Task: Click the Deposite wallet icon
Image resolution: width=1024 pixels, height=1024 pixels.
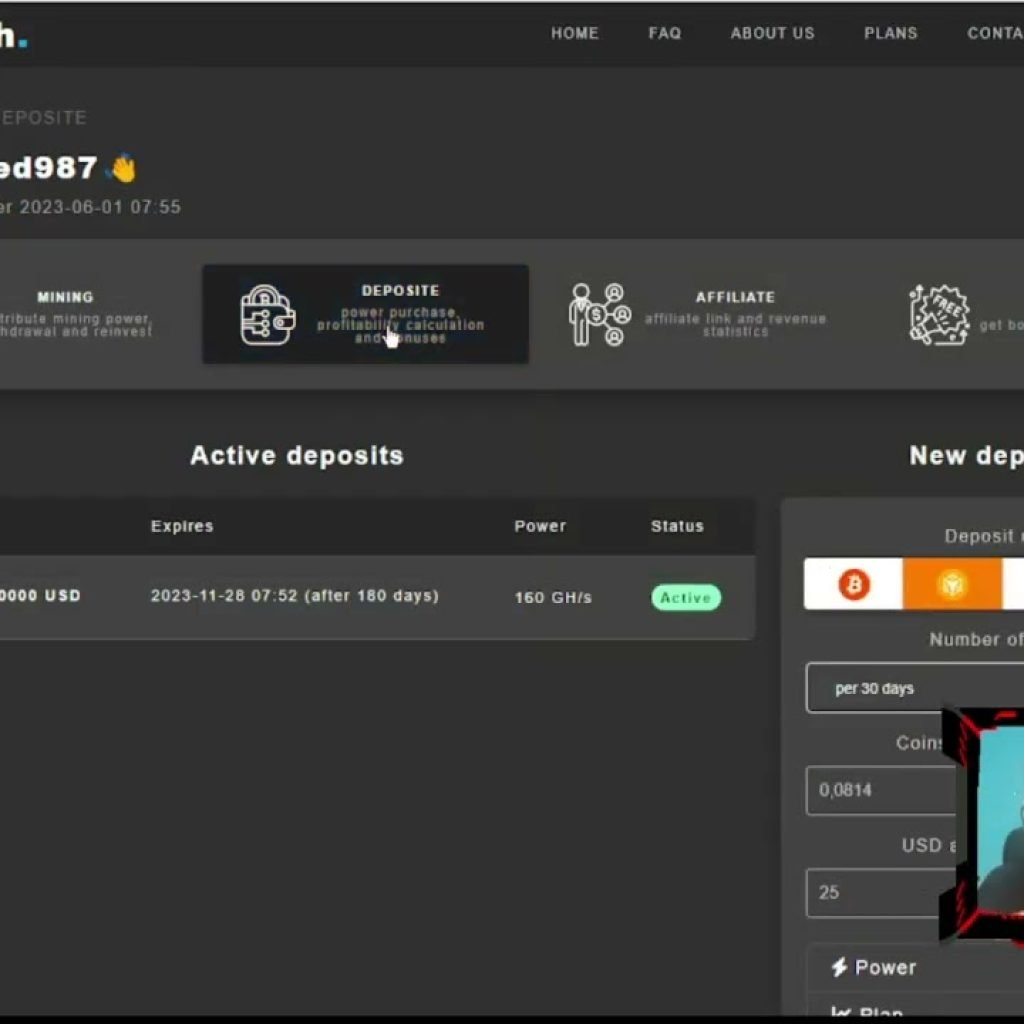Action: coord(268,315)
